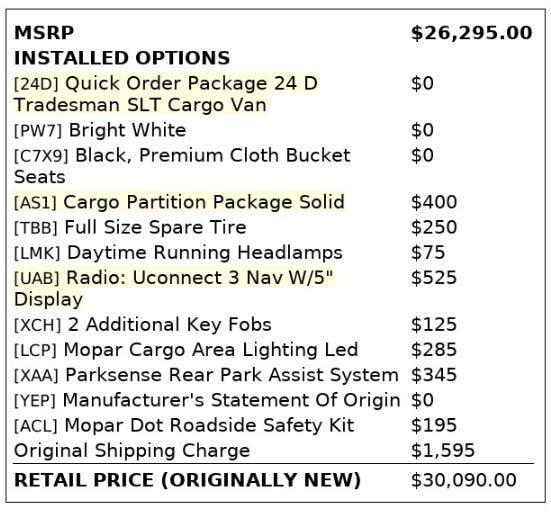Click Mopar Dot Roadside Safety Kit
Screen dimensions: 551x512
pos(184,426)
